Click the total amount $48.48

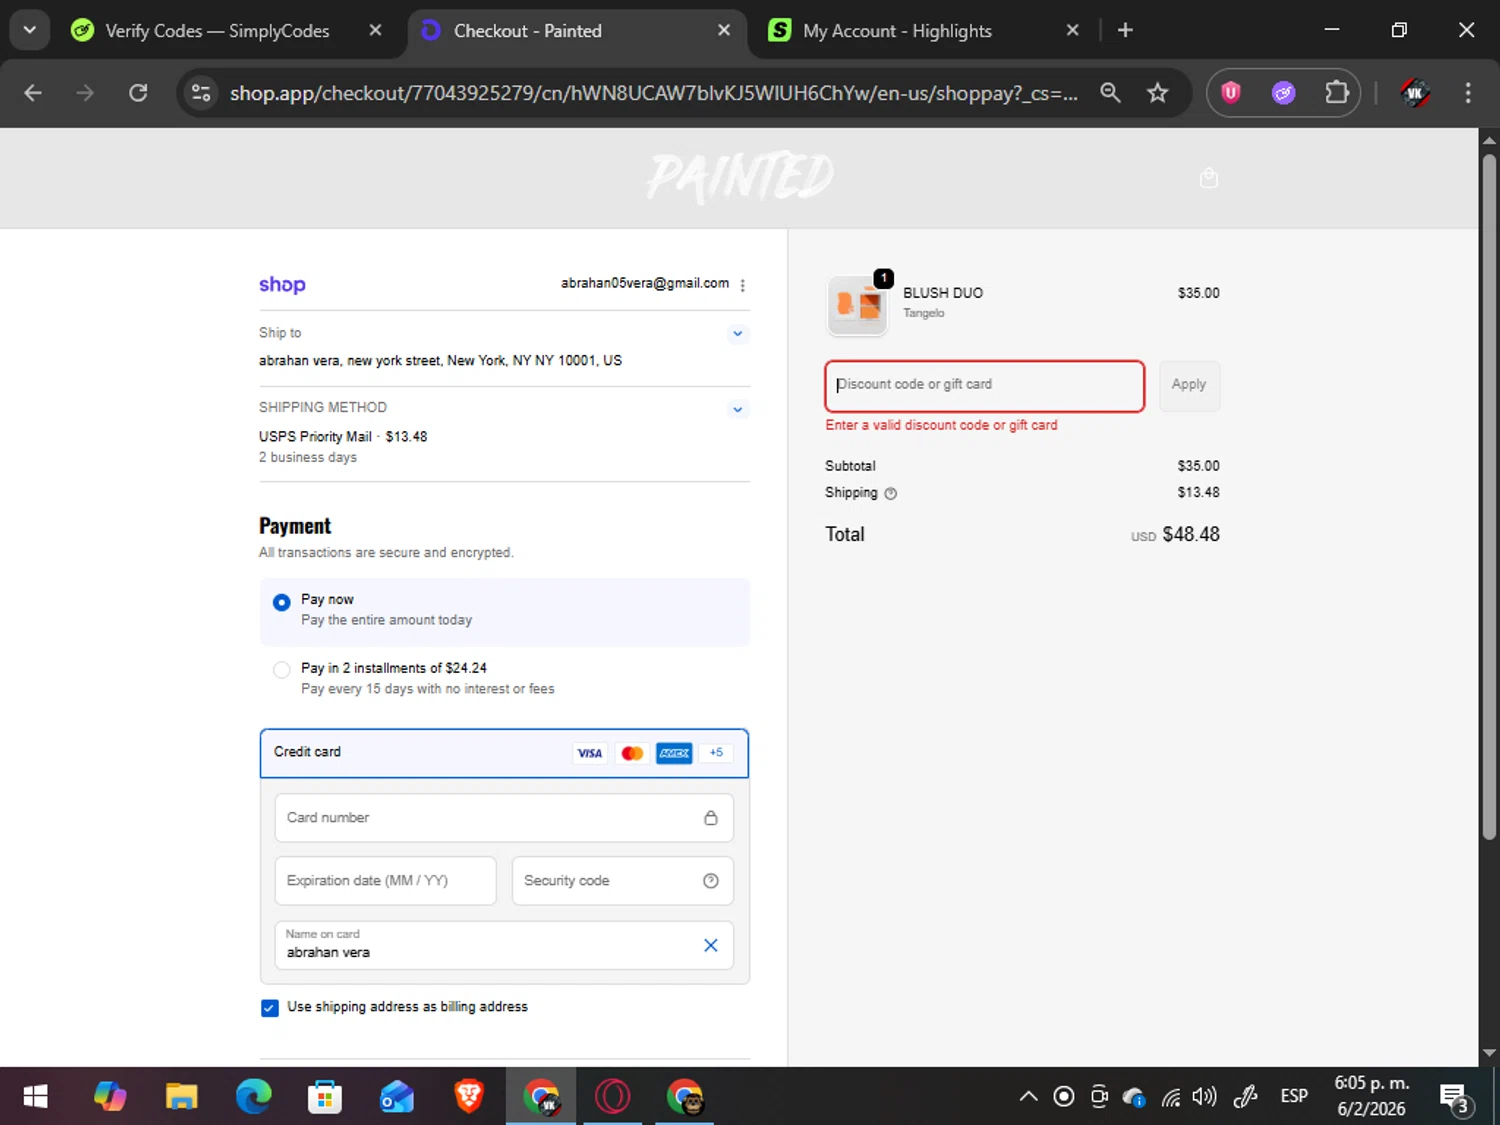(x=1191, y=535)
